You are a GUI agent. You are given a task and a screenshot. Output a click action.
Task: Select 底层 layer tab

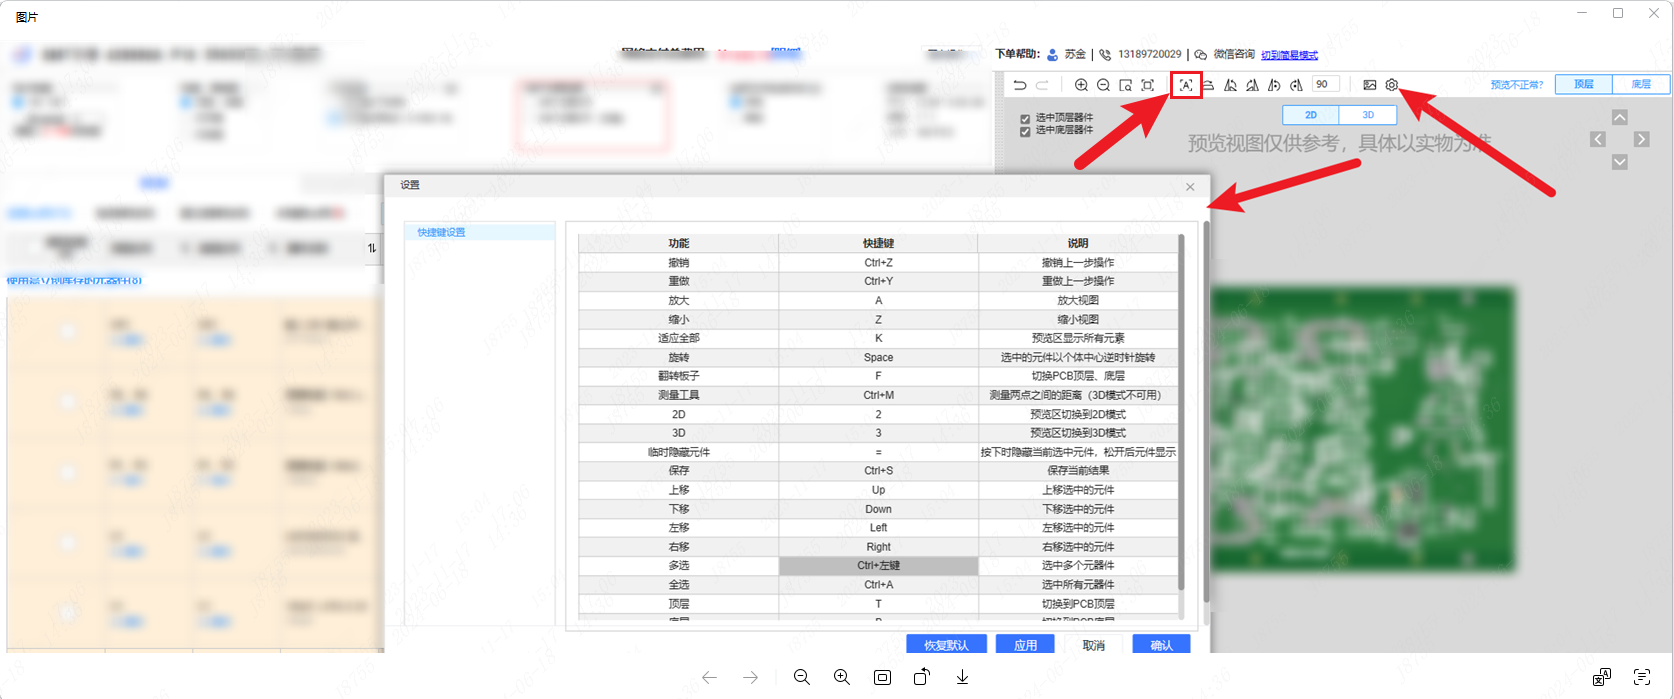(1640, 85)
